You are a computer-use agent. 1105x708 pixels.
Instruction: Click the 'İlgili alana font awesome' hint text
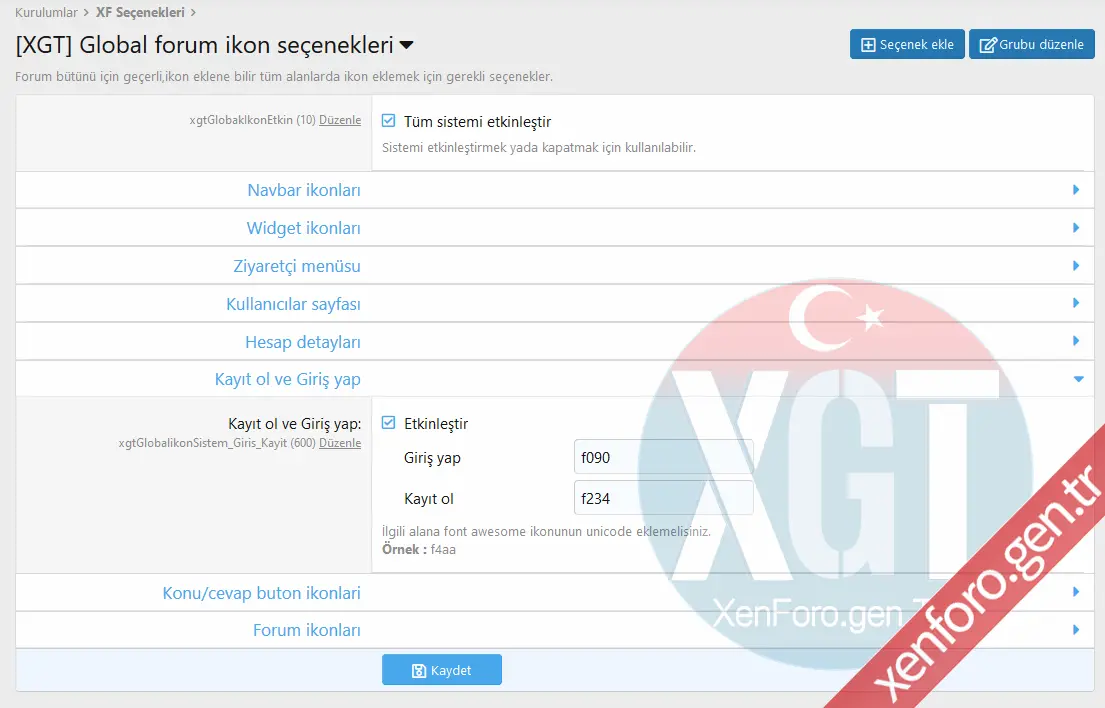546,531
